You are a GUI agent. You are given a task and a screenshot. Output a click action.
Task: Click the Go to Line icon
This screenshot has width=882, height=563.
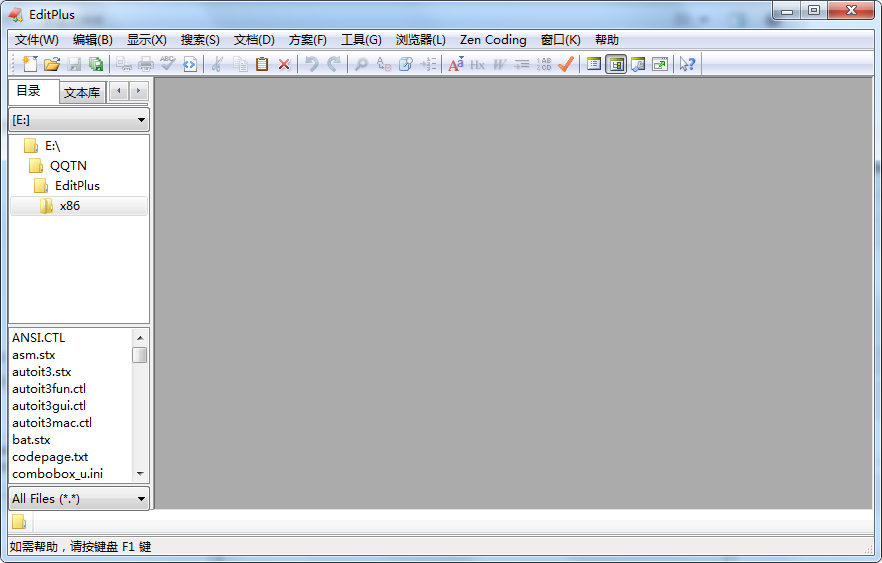(428, 64)
